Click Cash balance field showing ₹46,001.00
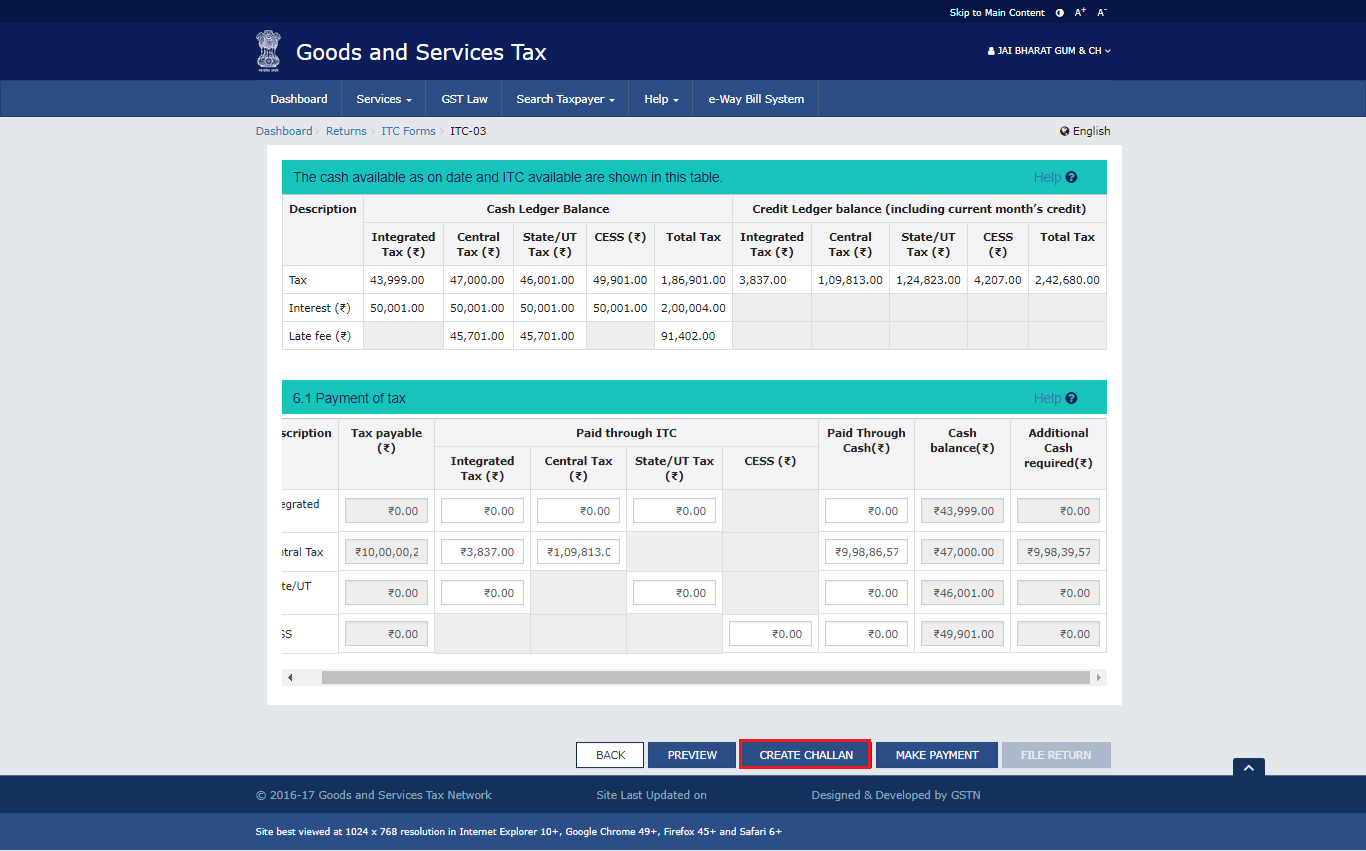The width and height of the screenshot is (1366, 851). click(x=962, y=593)
